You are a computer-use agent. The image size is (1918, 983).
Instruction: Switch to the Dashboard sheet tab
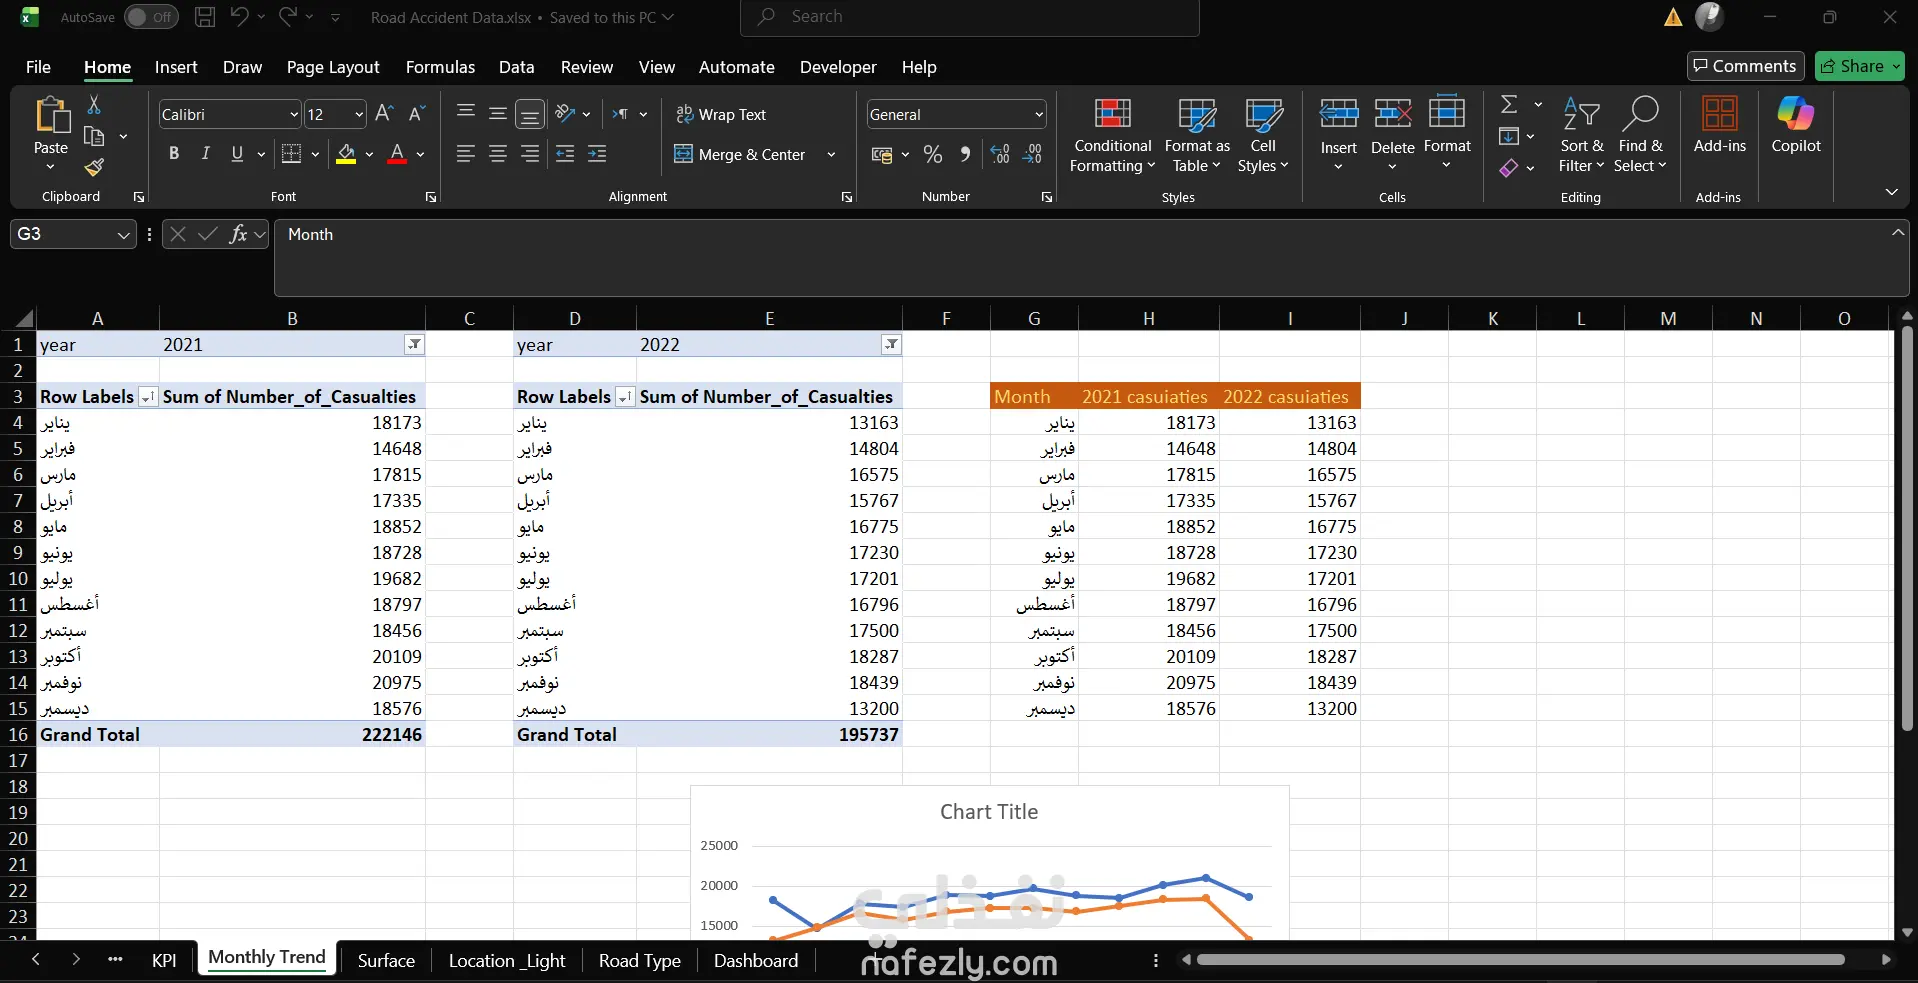755,960
